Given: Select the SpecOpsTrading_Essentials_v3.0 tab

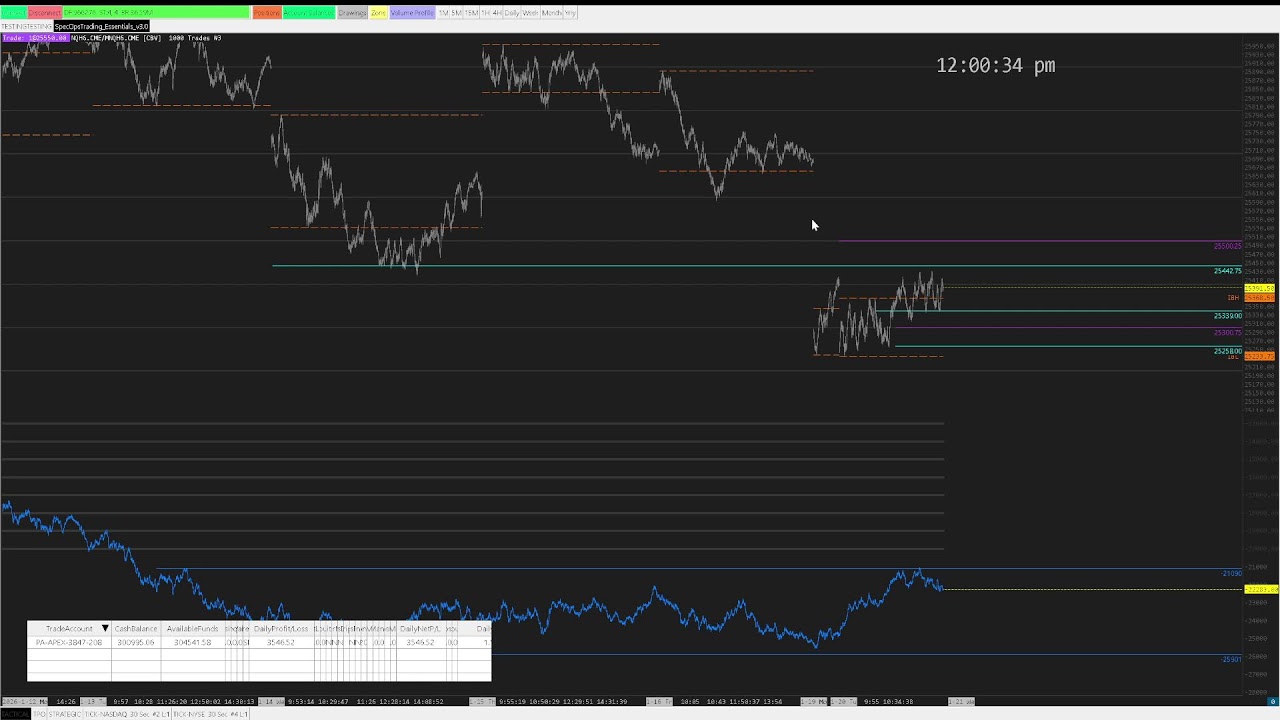Looking at the screenshot, I should tap(101, 26).
